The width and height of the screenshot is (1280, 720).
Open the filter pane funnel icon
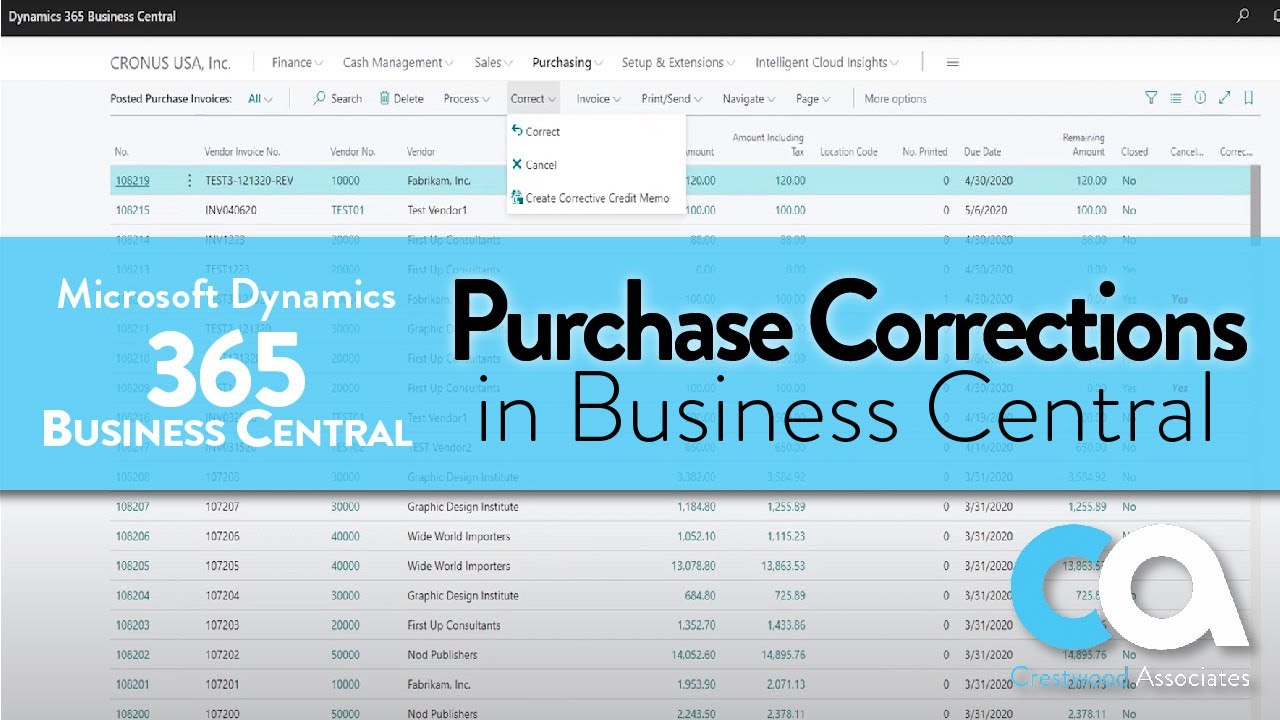tap(1151, 98)
